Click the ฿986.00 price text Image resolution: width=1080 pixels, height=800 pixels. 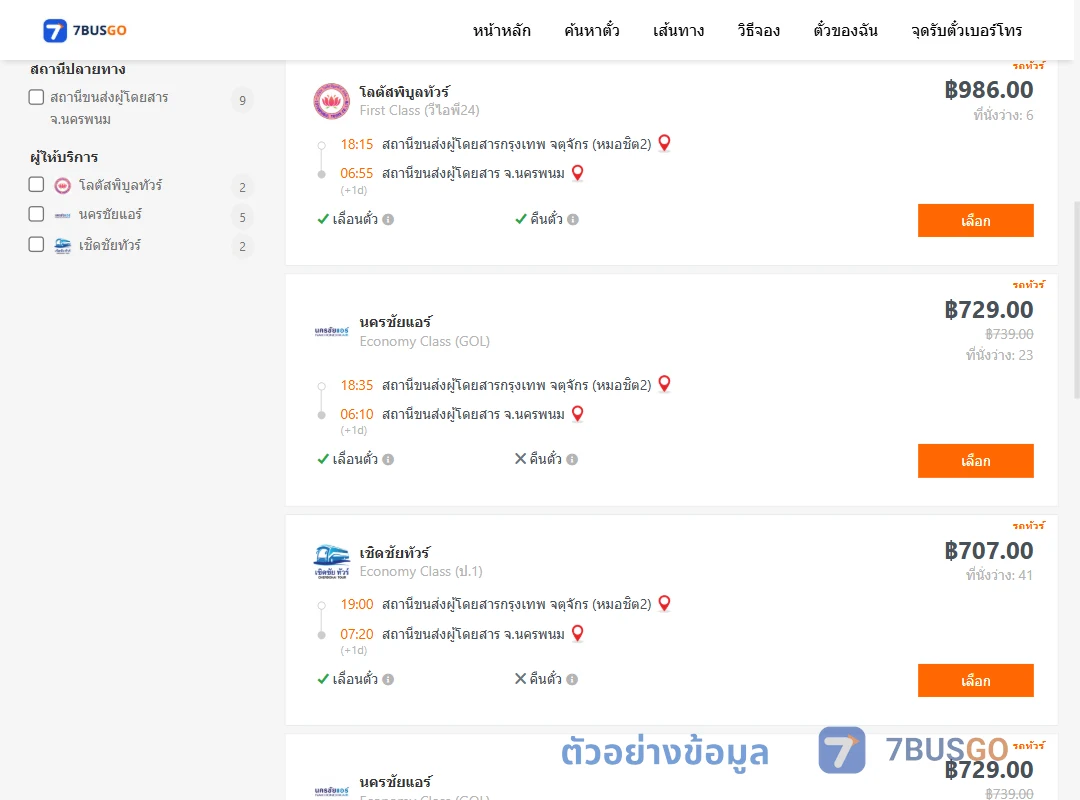988,90
